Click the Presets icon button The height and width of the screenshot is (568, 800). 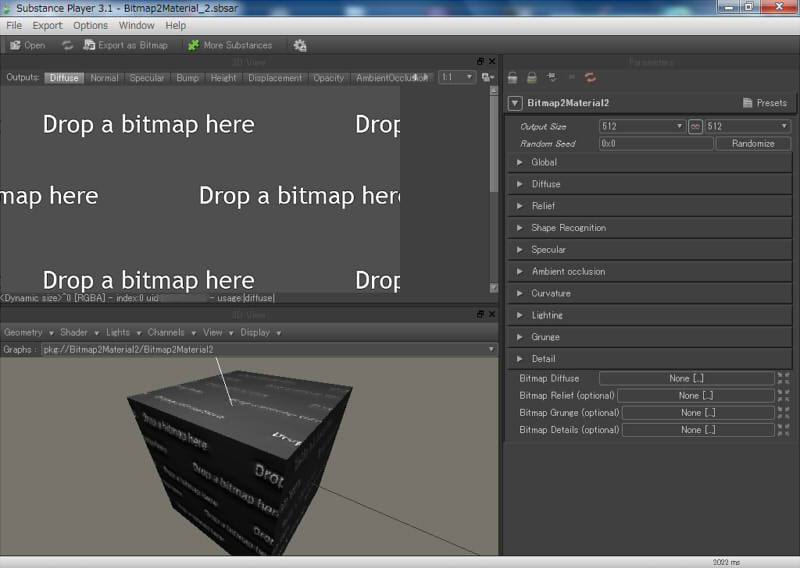(x=764, y=103)
